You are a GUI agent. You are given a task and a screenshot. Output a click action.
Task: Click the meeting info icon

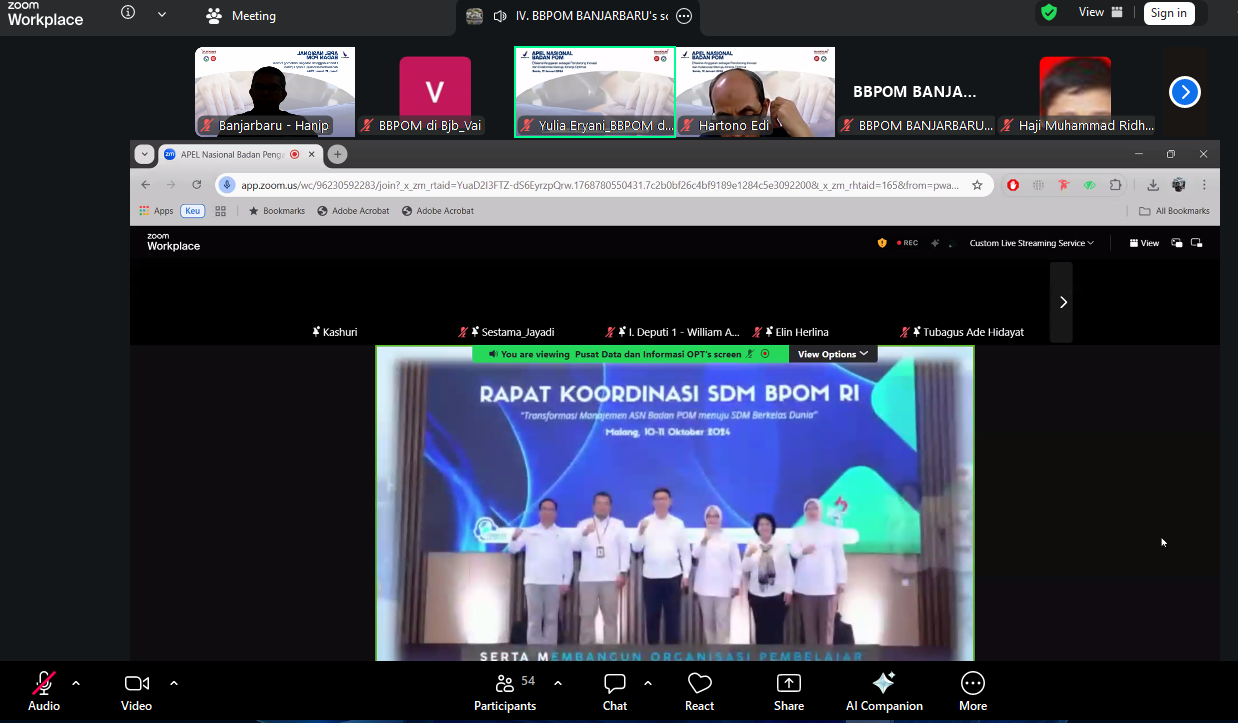[x=128, y=13]
